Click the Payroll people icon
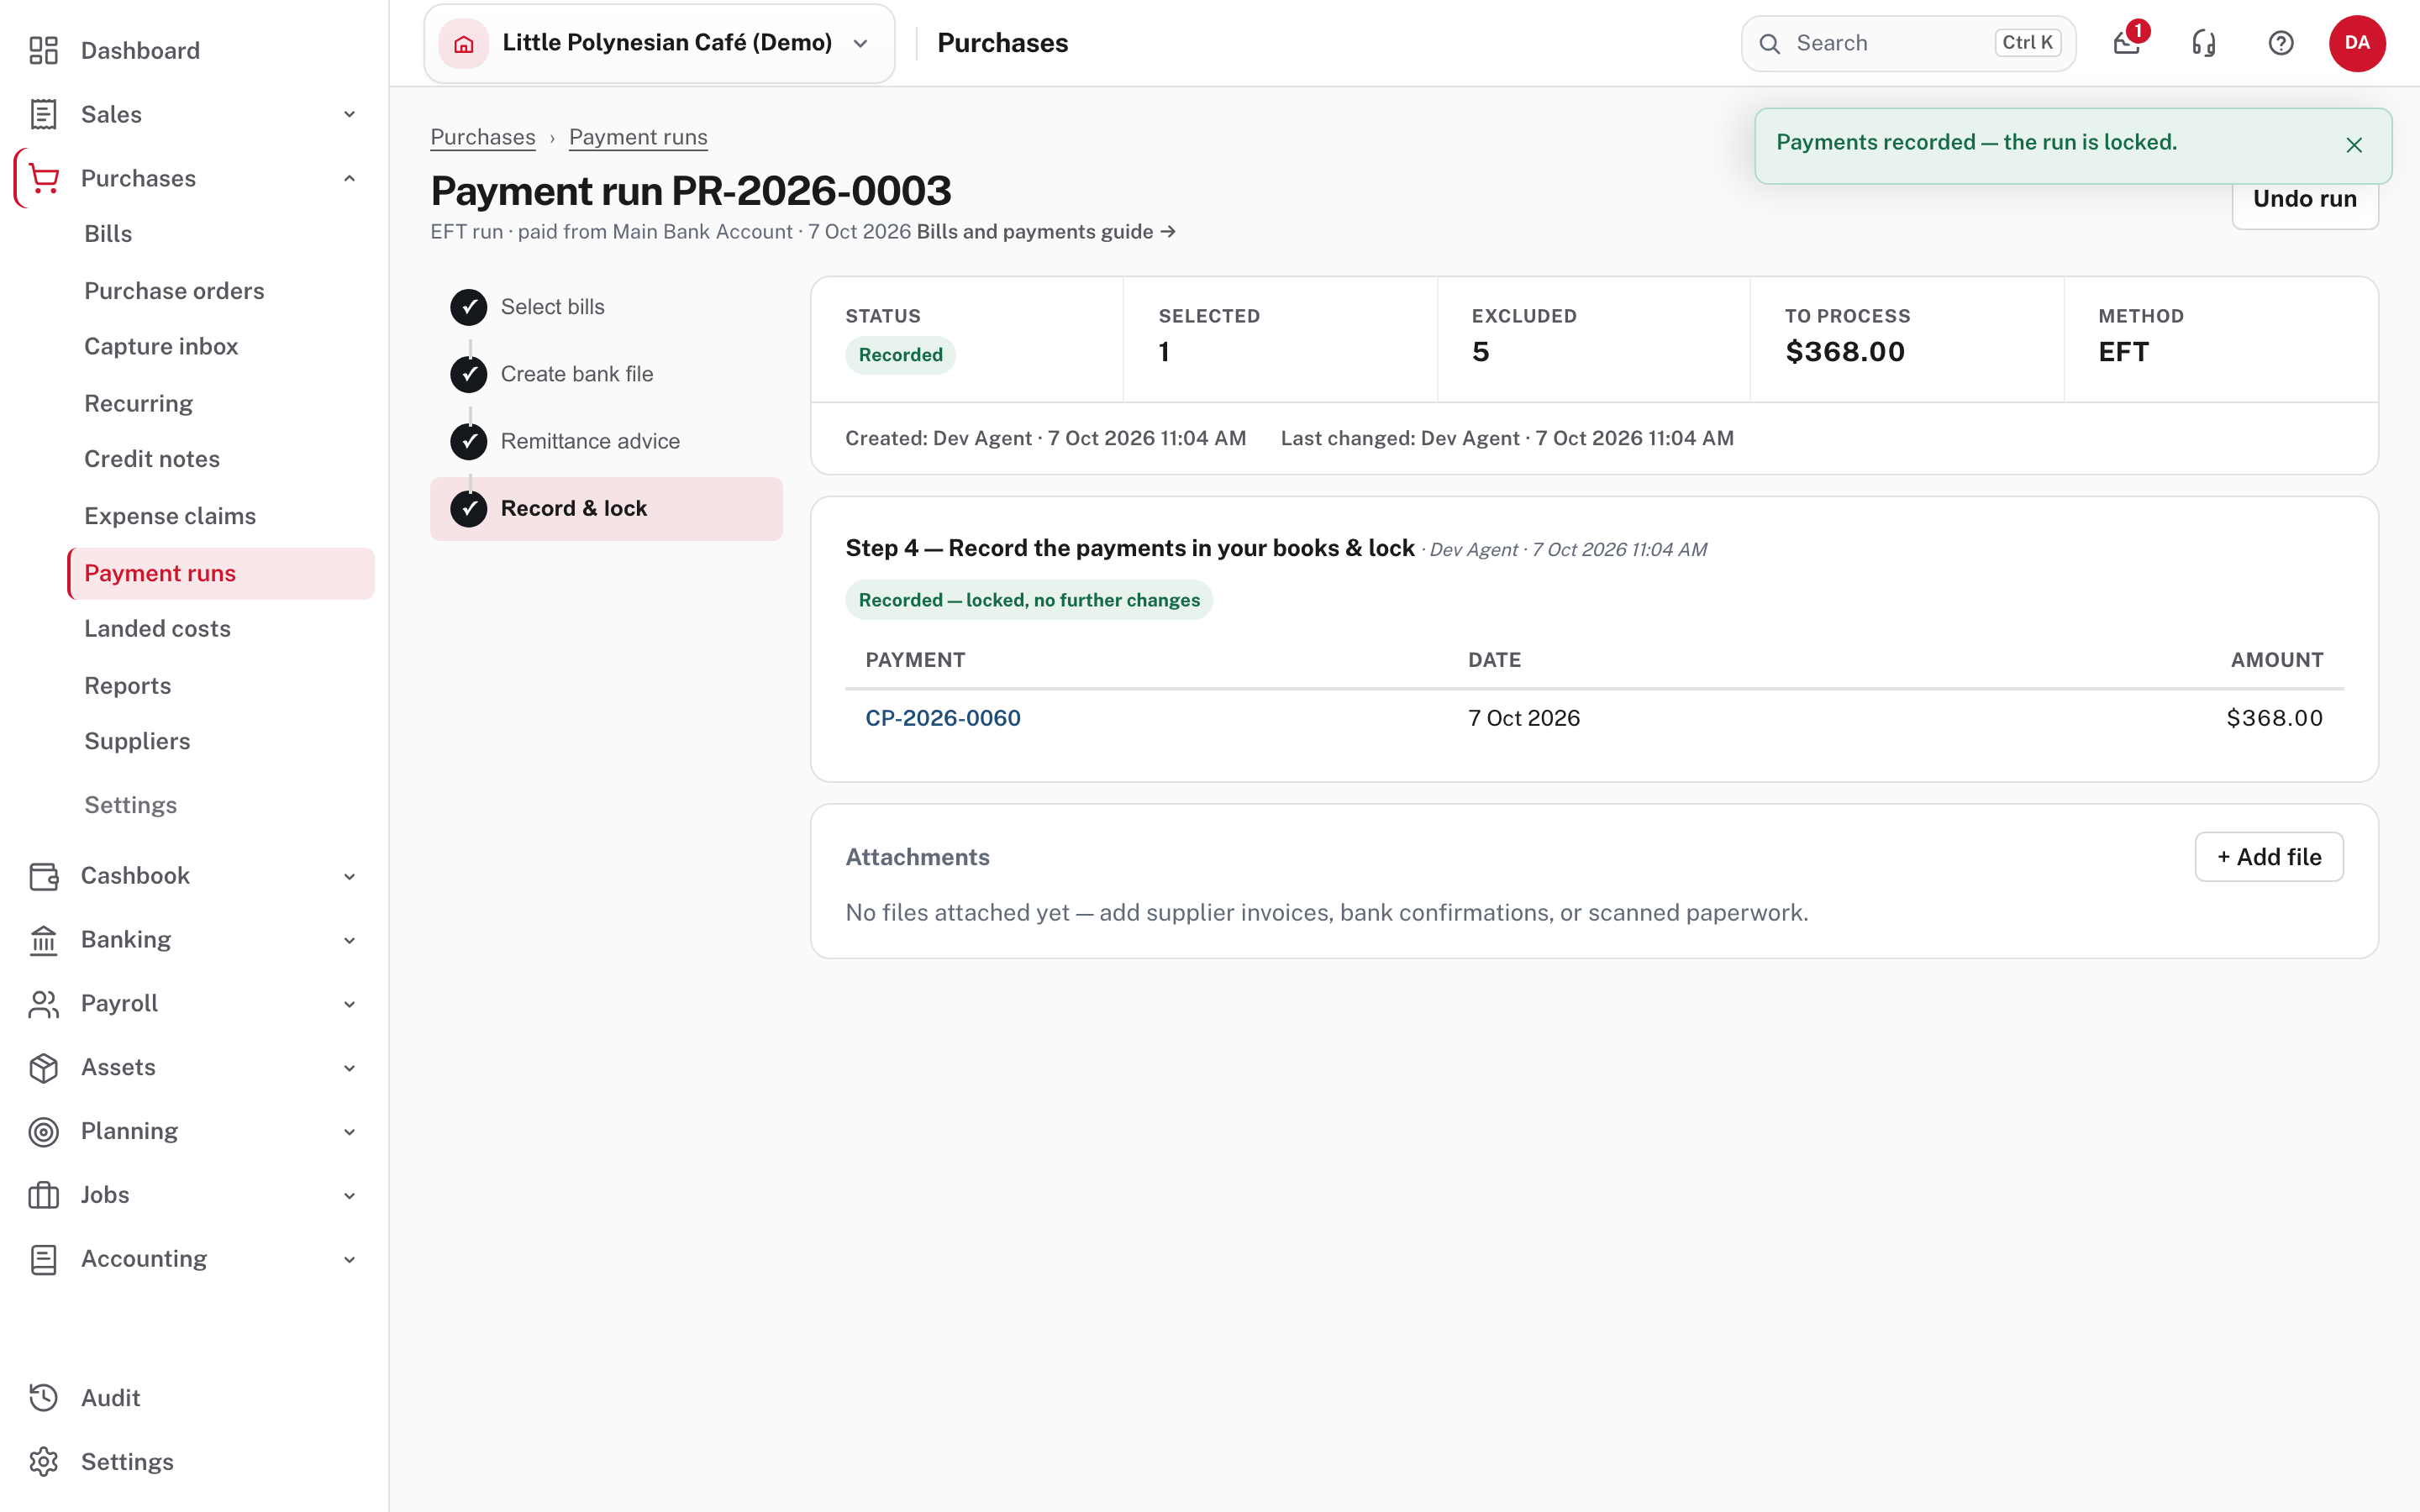The width and height of the screenshot is (2420, 1512). point(43,1004)
